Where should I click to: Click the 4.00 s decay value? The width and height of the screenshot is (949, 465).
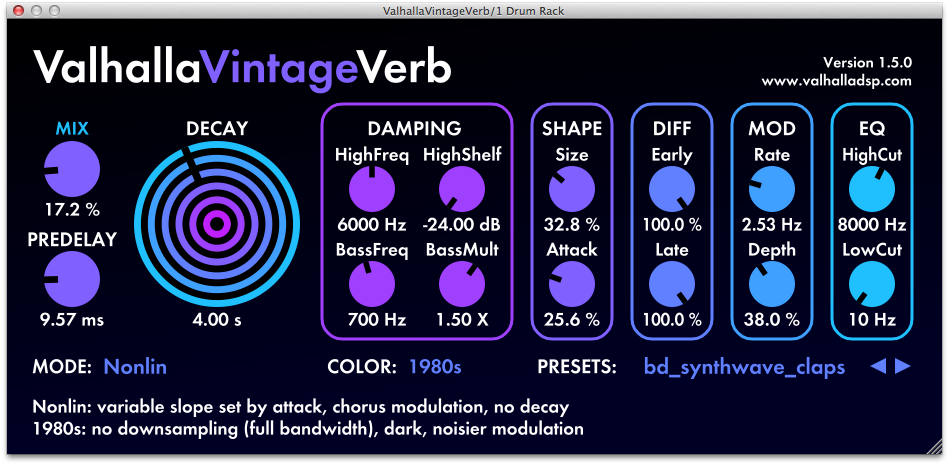[x=217, y=320]
